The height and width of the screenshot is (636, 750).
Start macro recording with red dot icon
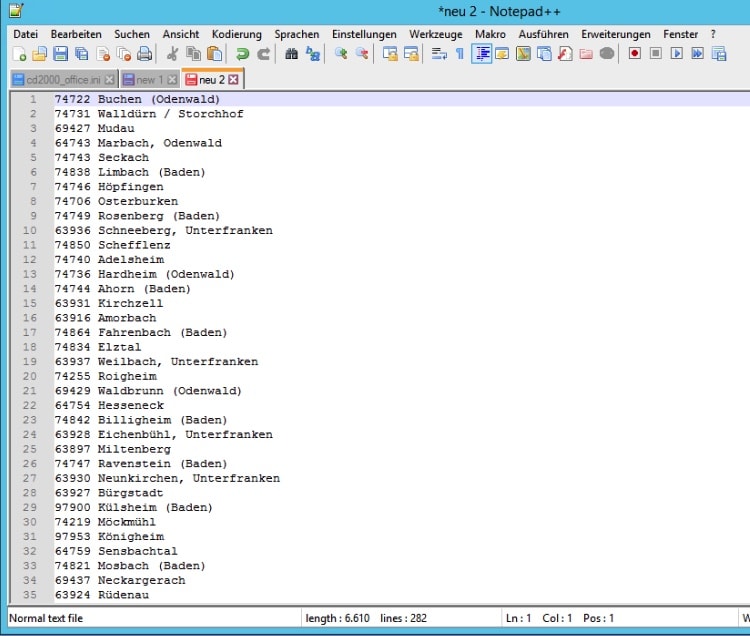634,54
